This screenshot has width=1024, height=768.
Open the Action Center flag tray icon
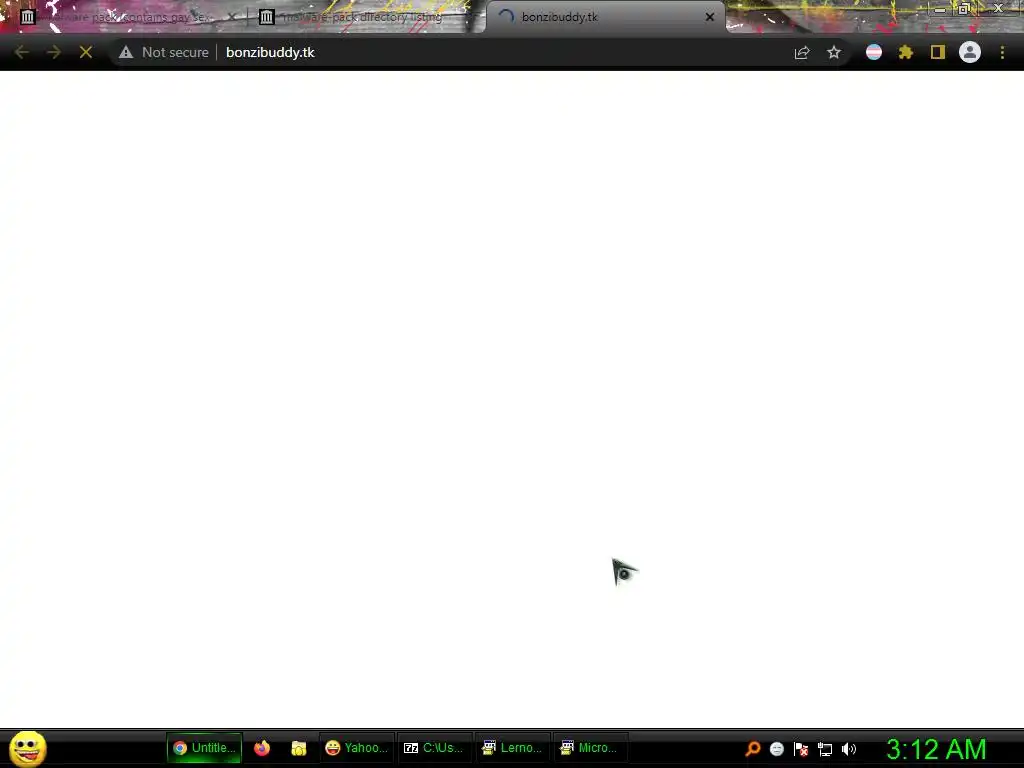point(801,749)
